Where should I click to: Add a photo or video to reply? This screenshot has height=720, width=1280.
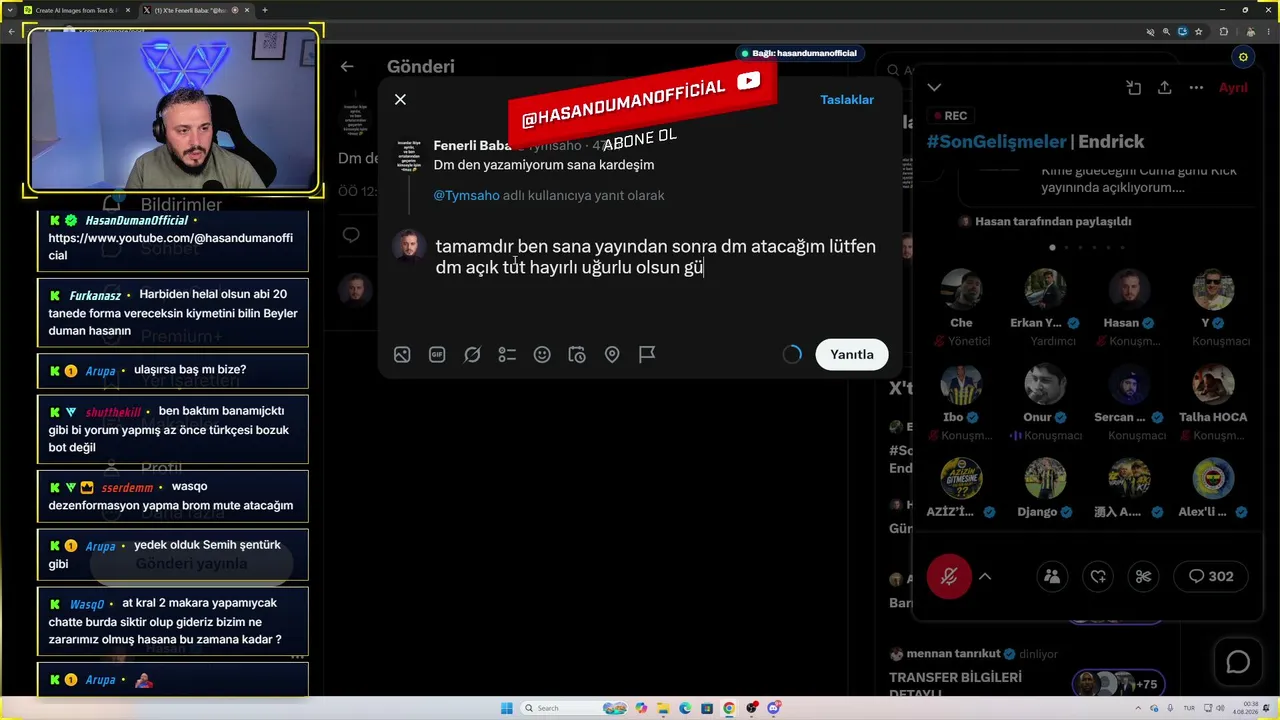point(402,354)
